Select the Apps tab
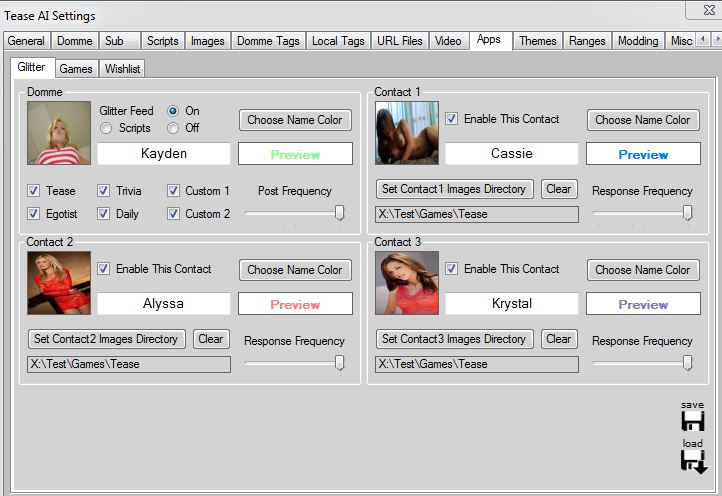Viewport: 722px width, 496px height. coord(489,40)
